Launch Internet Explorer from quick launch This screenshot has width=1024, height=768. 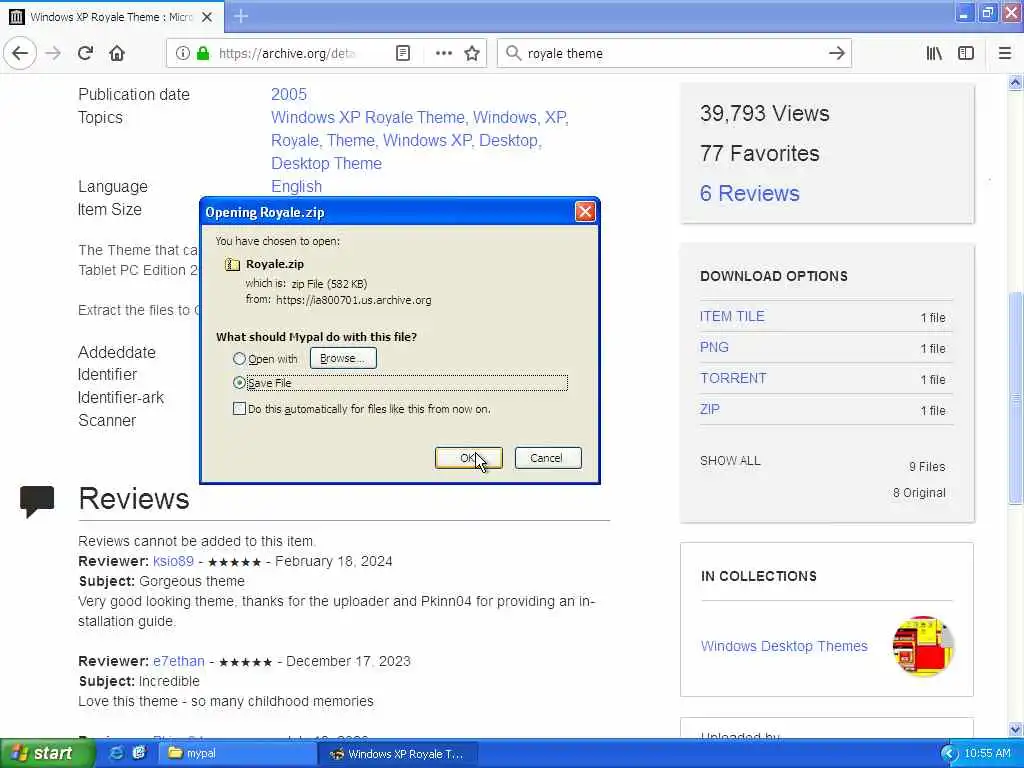(116, 753)
